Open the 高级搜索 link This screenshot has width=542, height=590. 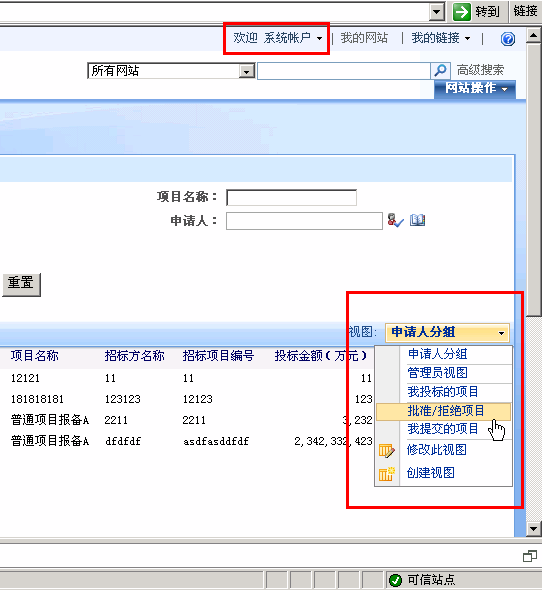coord(480,70)
